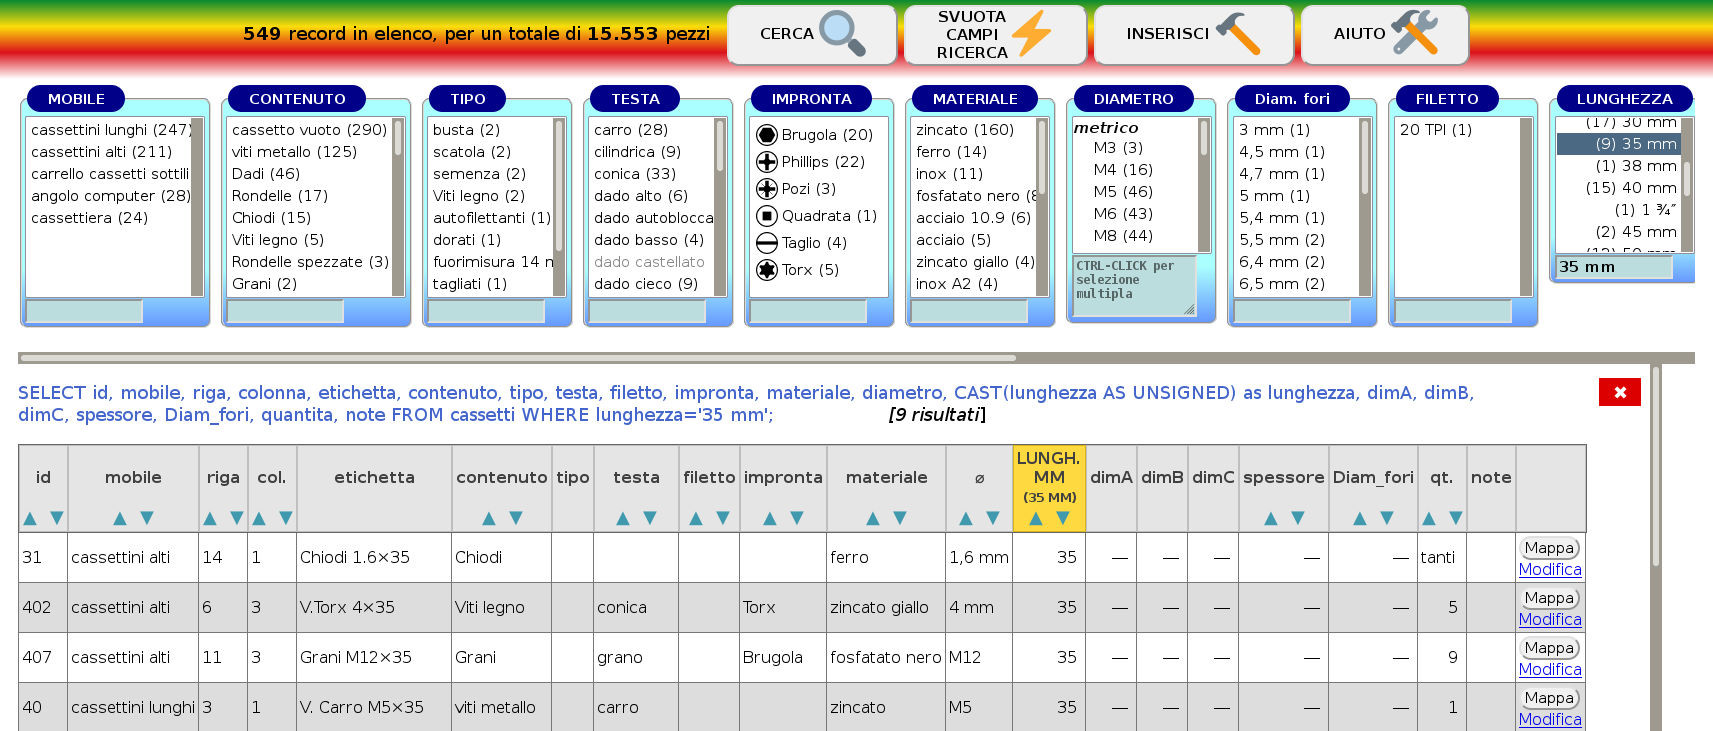Click the LUNGHEZZA text field showing 35 mm

pos(1613,267)
